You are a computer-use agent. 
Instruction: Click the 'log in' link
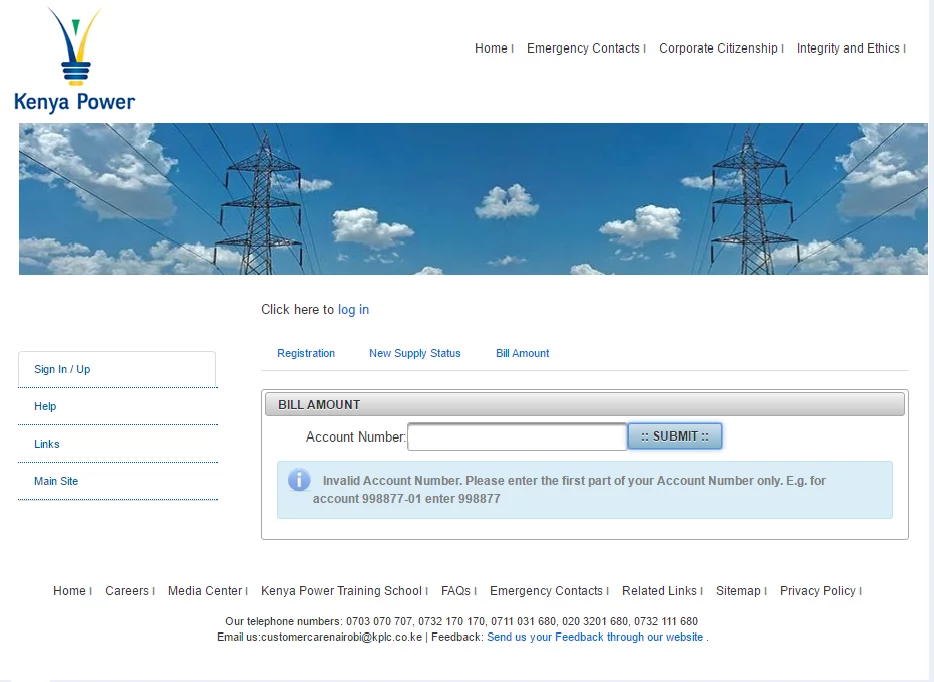pos(353,310)
